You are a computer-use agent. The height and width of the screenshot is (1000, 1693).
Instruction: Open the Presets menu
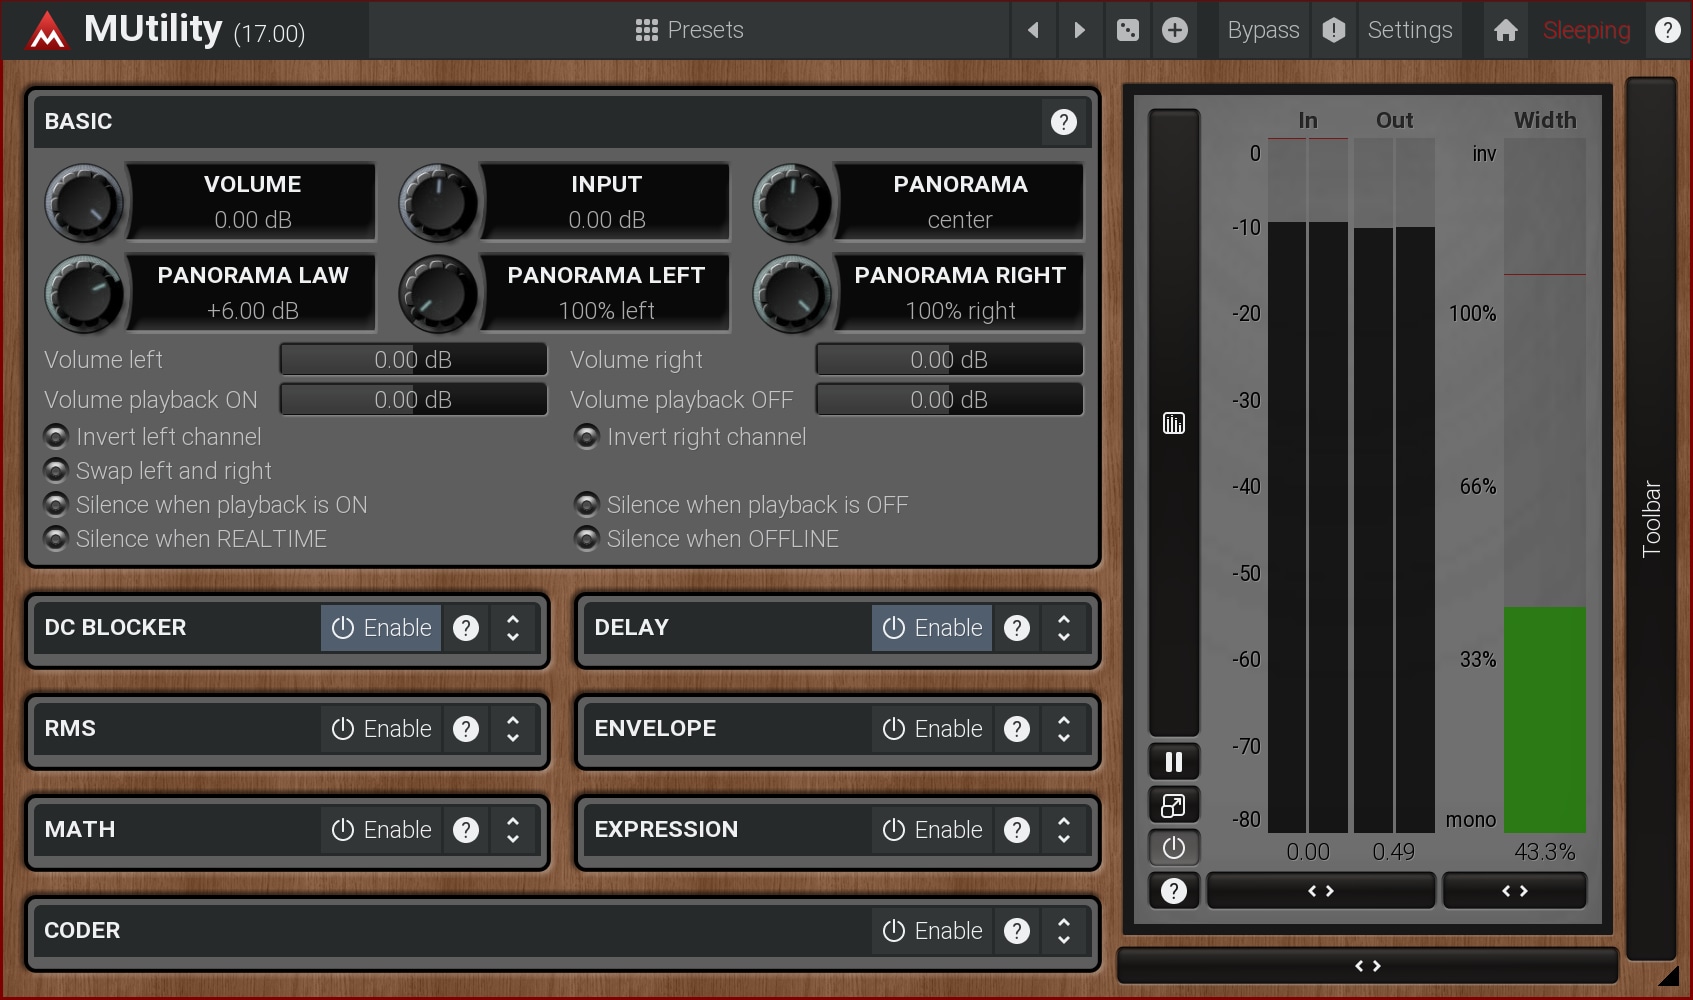coord(689,30)
